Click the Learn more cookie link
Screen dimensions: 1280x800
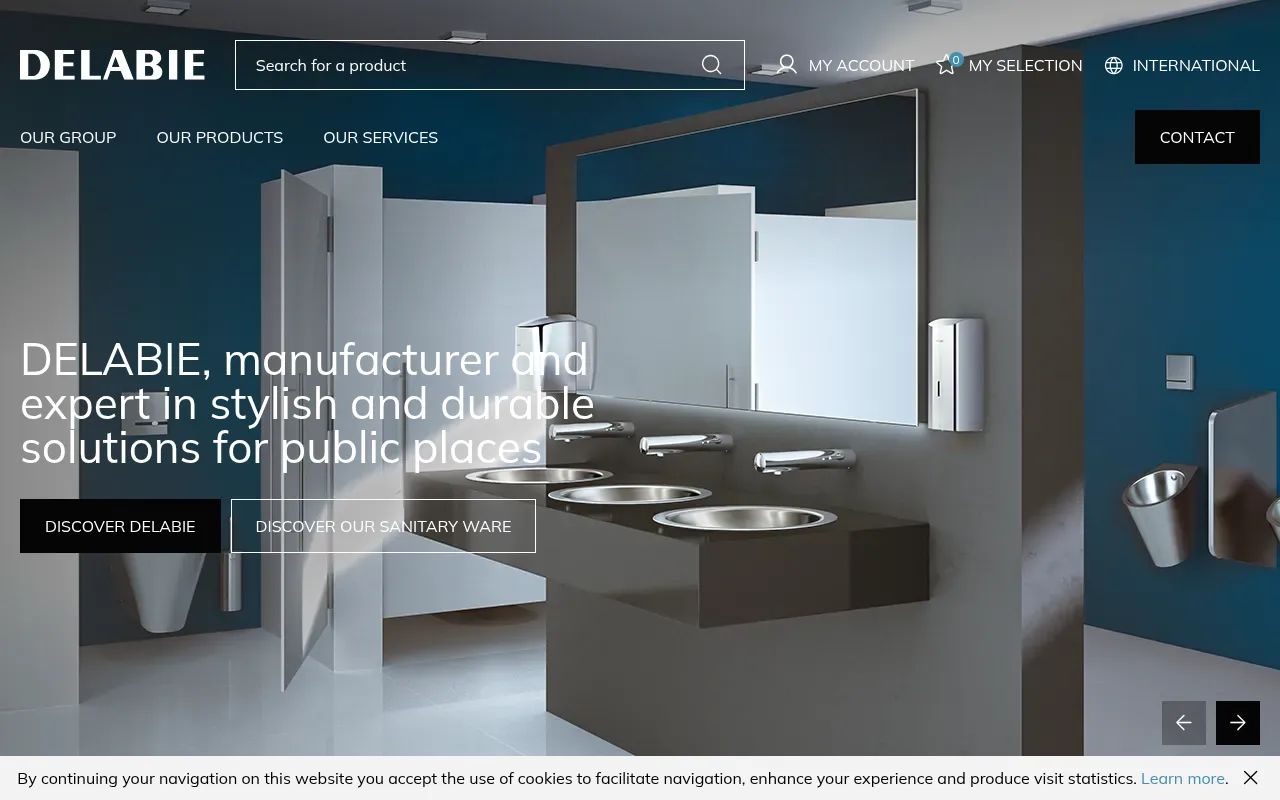[1183, 778]
